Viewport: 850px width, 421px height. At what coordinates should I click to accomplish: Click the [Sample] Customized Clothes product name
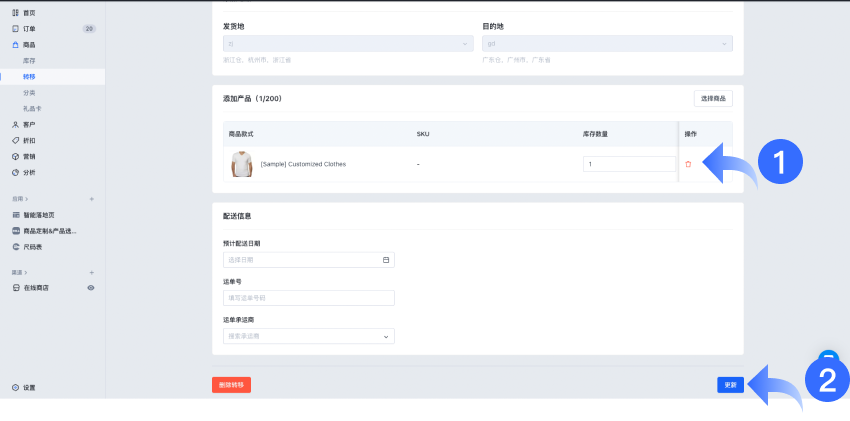pyautogui.click(x=303, y=164)
